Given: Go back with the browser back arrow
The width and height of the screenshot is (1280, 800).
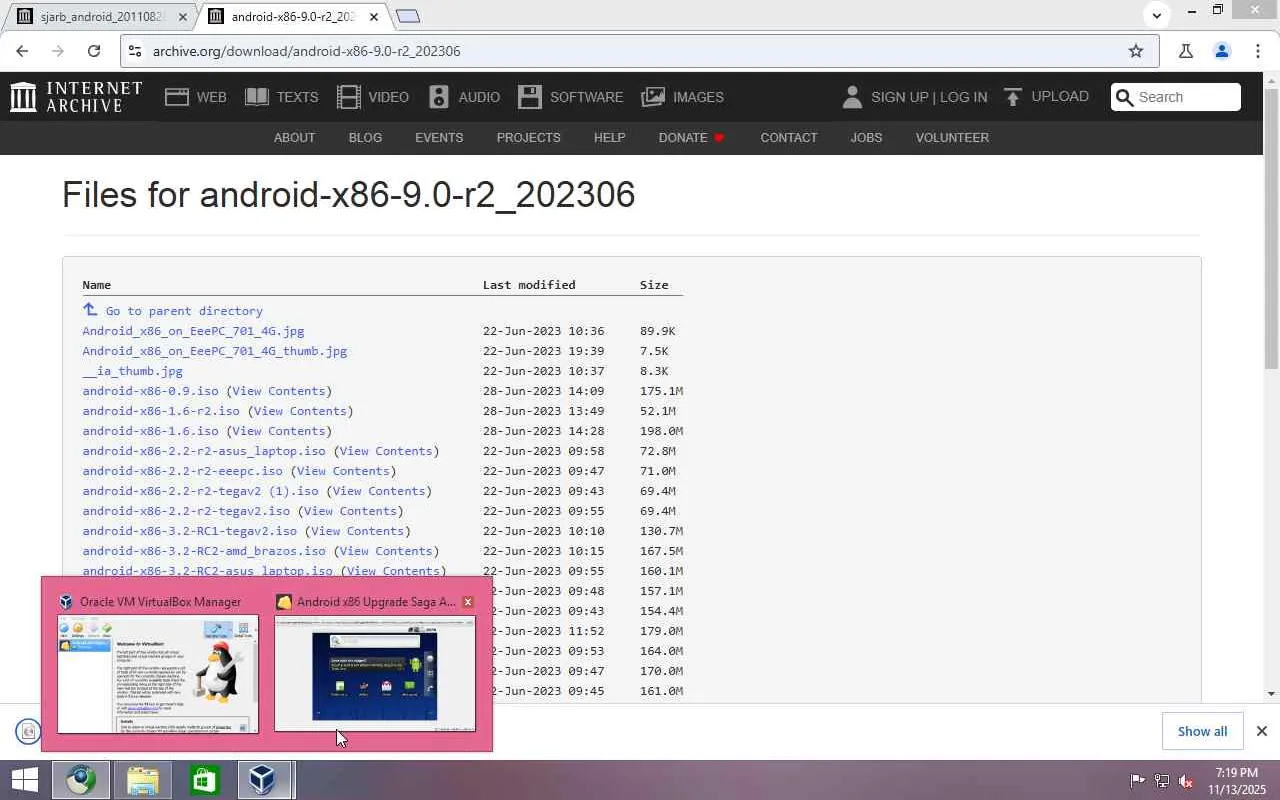Looking at the screenshot, I should point(23,51).
